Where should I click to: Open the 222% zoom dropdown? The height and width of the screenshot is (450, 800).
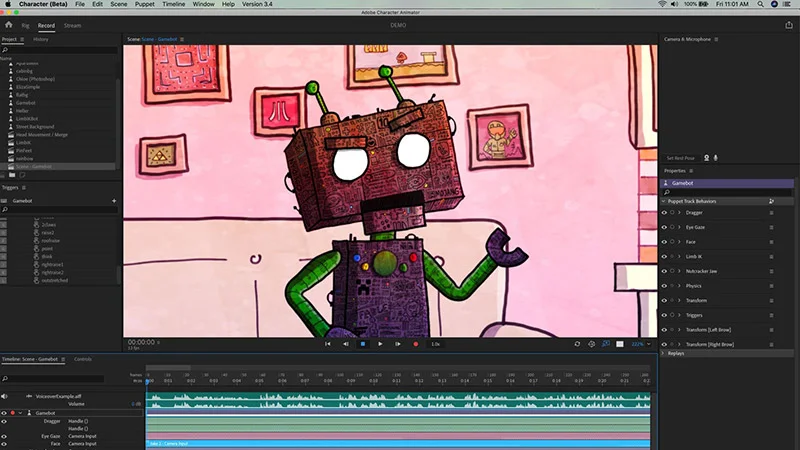tap(641, 344)
